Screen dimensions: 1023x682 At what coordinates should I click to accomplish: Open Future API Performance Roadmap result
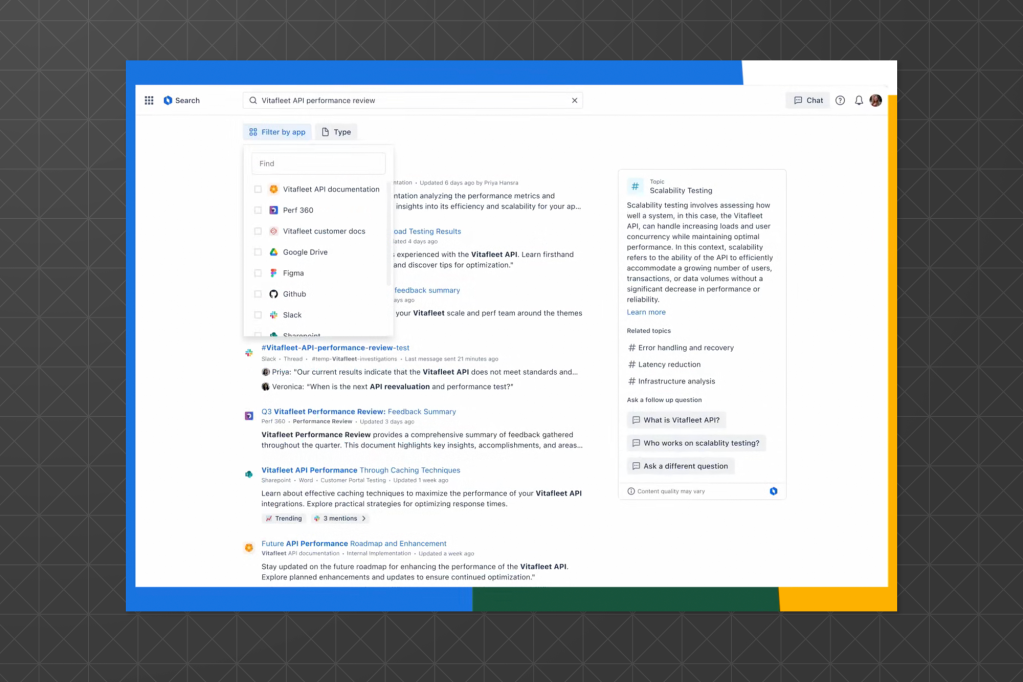354,544
